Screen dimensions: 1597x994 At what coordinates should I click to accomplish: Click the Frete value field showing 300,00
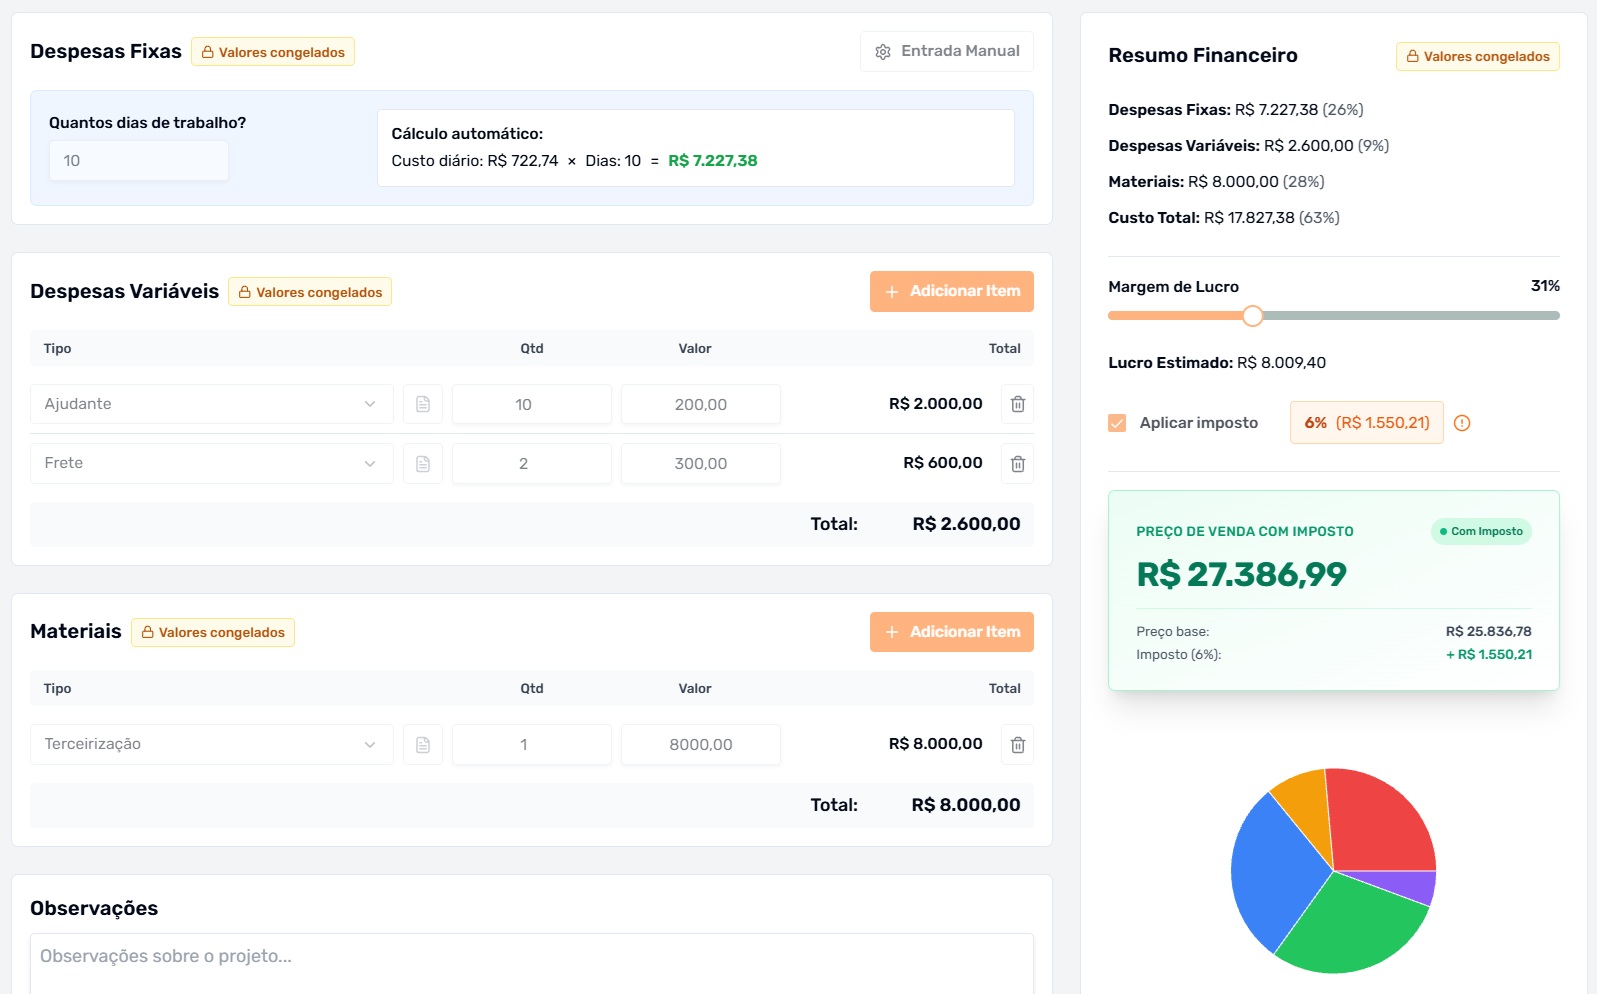pos(700,464)
